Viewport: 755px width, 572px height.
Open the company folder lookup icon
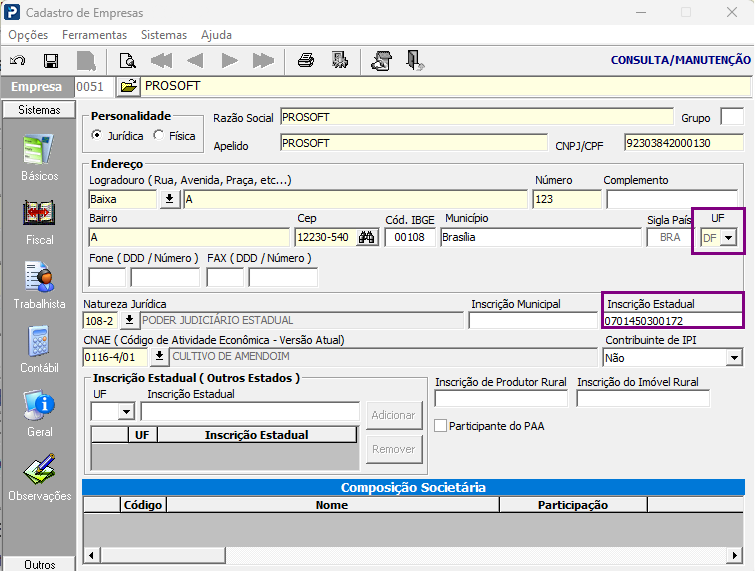coord(128,87)
